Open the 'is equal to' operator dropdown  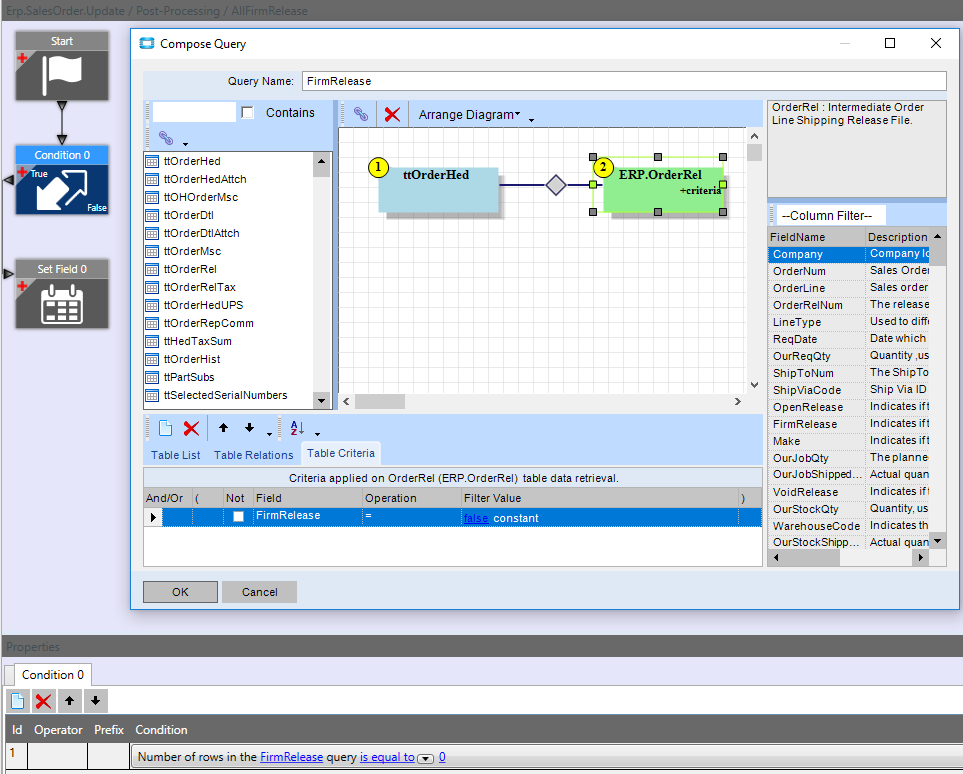(425, 759)
